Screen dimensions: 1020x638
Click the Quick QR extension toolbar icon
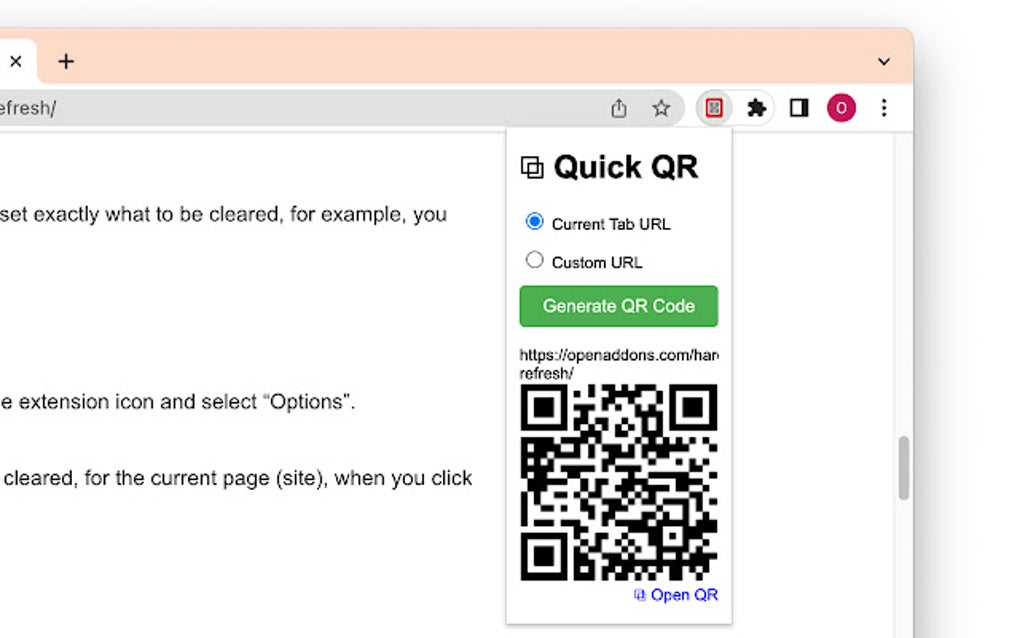tap(714, 108)
